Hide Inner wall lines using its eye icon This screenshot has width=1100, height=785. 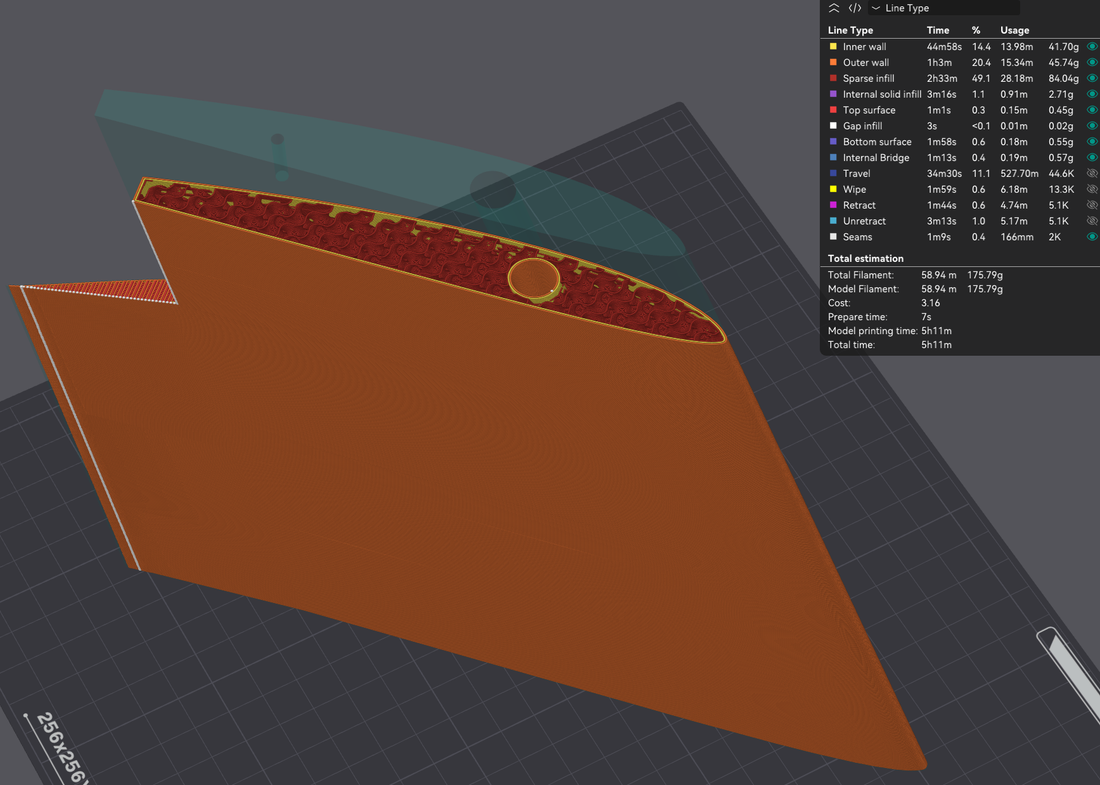1092,46
